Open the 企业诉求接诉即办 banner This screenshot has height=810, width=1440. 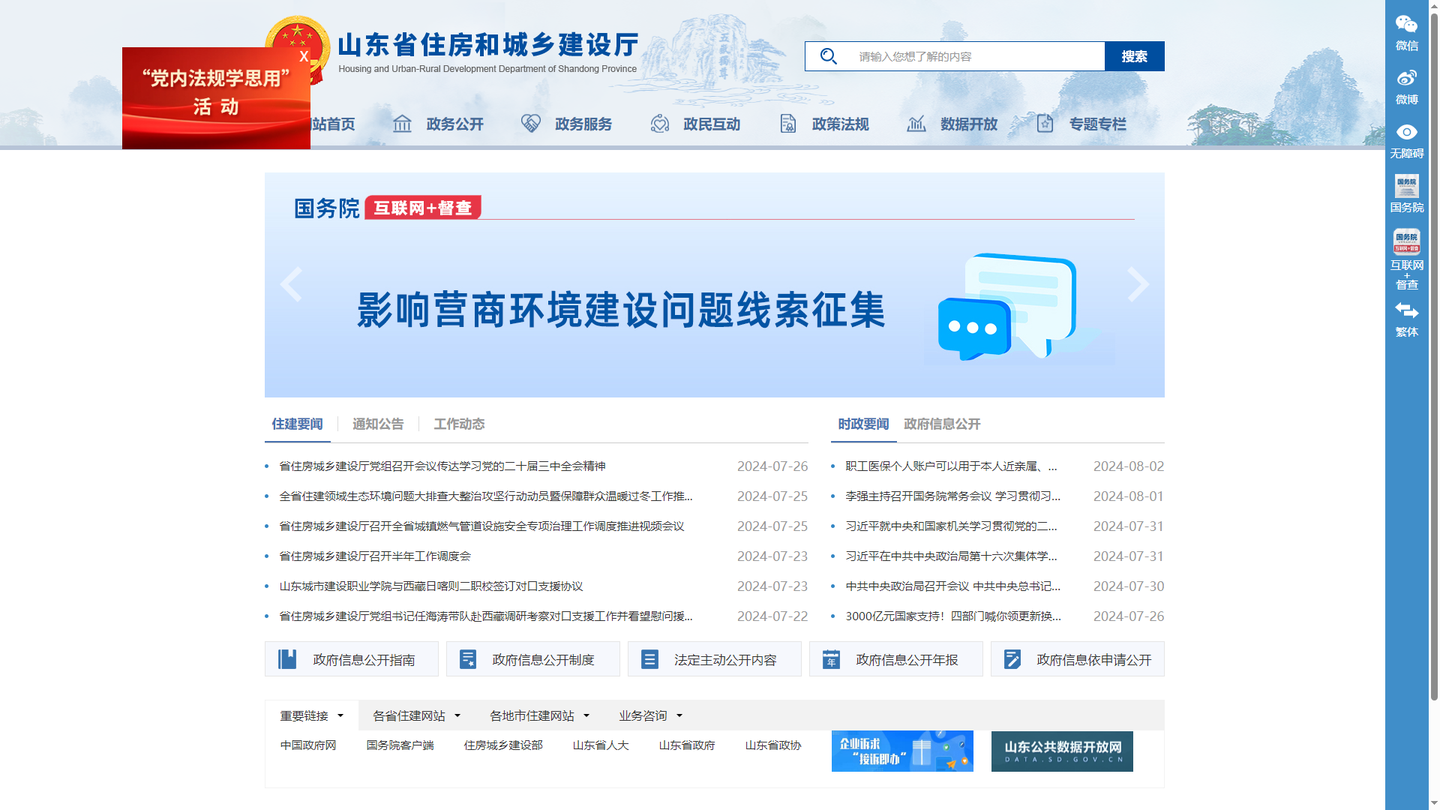tap(902, 751)
